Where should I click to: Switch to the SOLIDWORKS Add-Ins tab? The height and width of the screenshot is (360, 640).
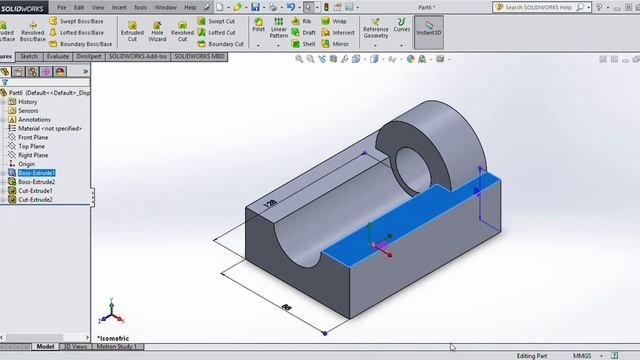point(138,56)
